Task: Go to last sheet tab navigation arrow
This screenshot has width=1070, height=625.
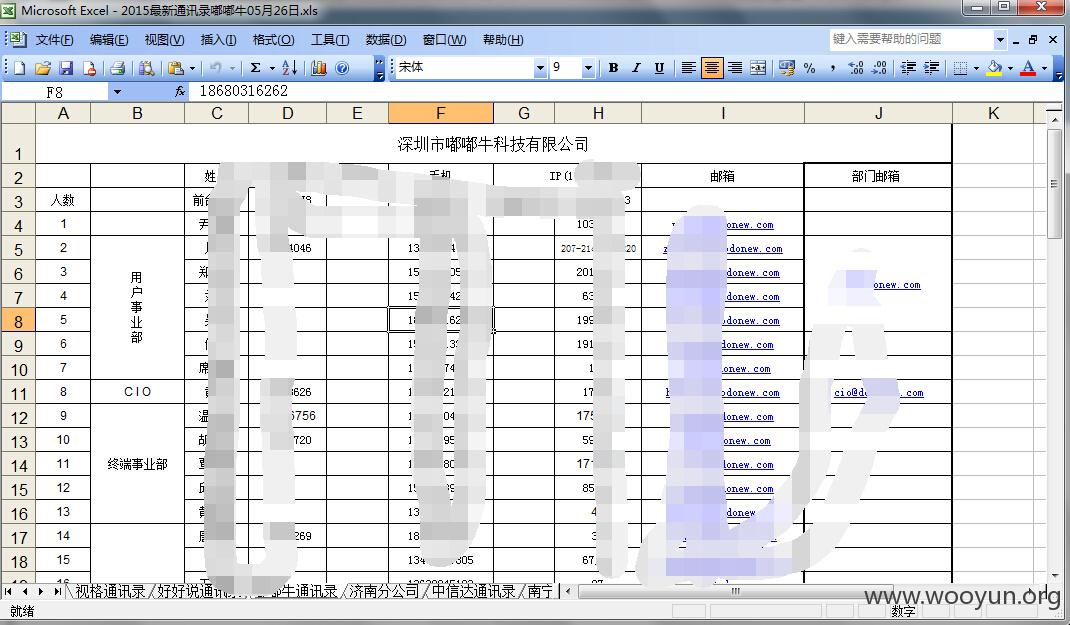Action: (x=57, y=592)
